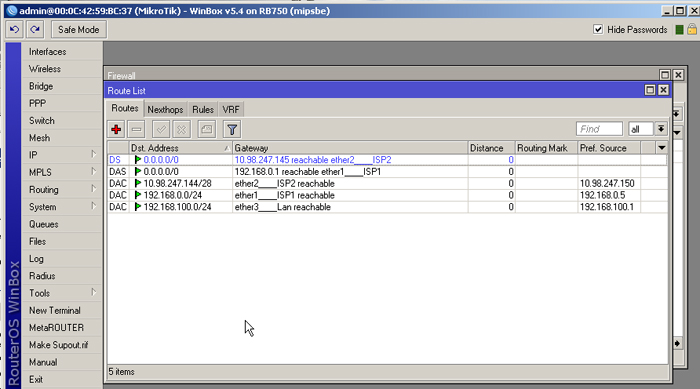700x389 pixels.
Task: Disable route with the X icon
Action: coord(181,130)
